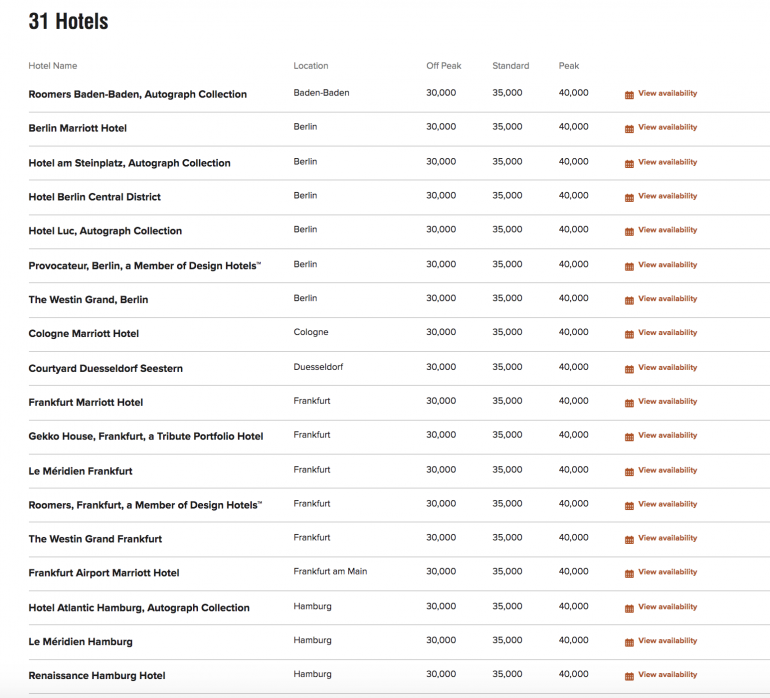Select The Westin Grand Frankfurt hotel name

coord(95,539)
